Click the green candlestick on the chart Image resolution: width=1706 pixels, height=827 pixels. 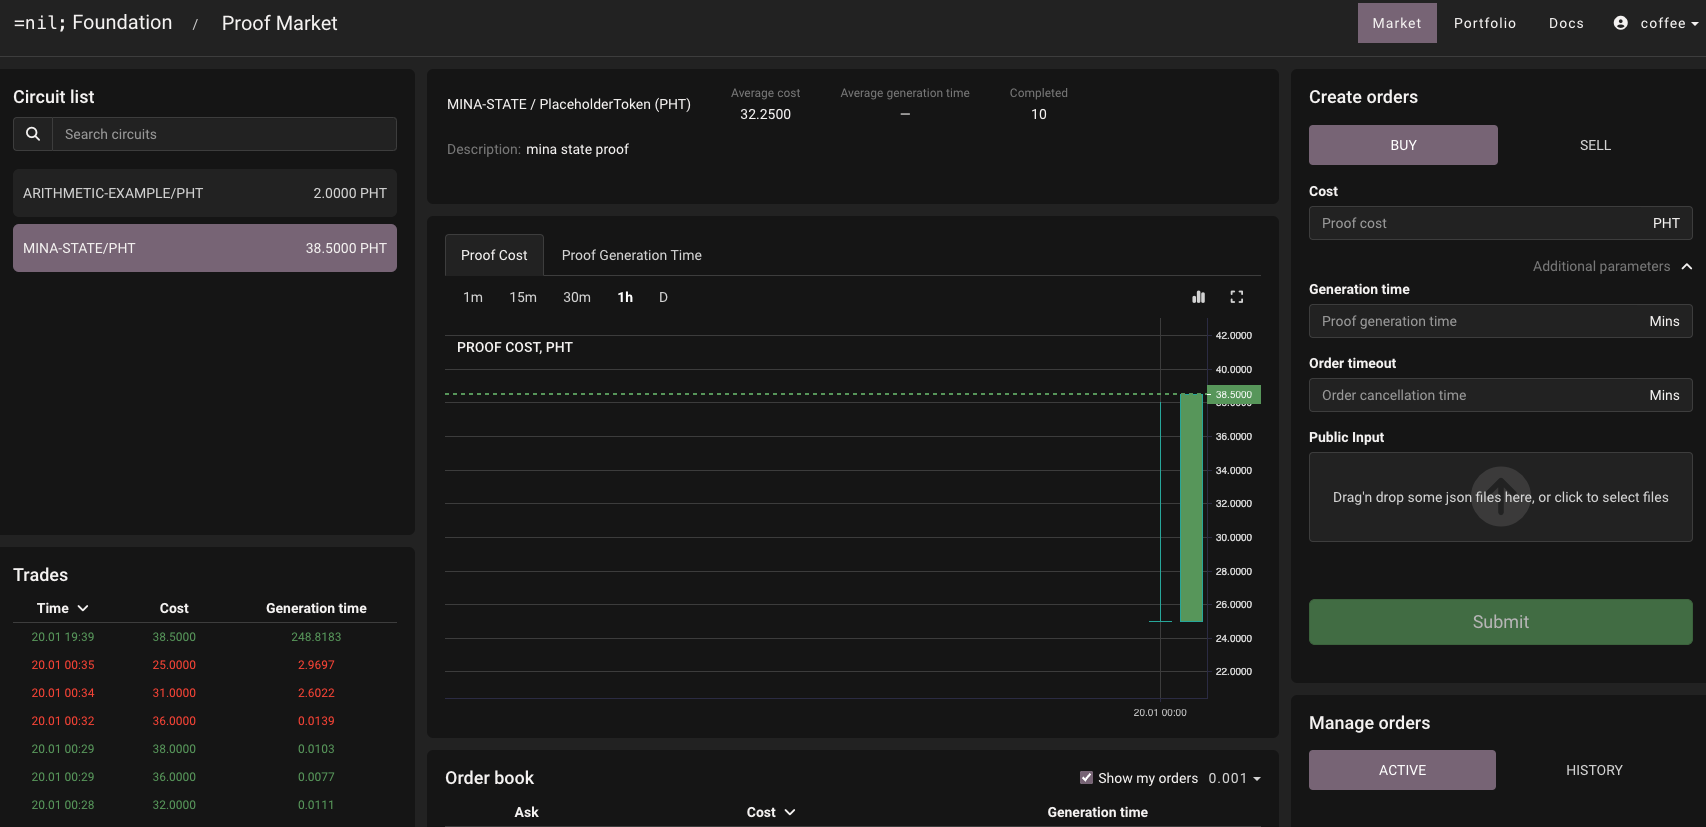pos(1191,508)
